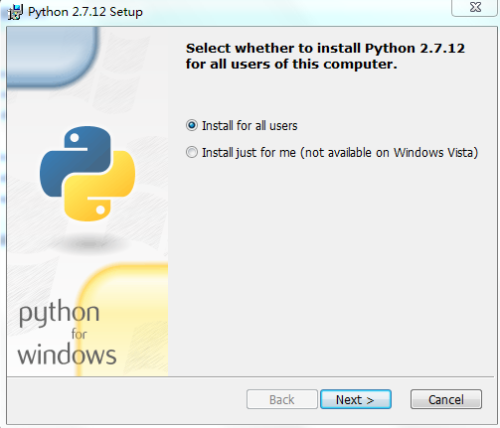Click the greyed-out Back button
The width and height of the screenshot is (500, 428).
coord(282,399)
